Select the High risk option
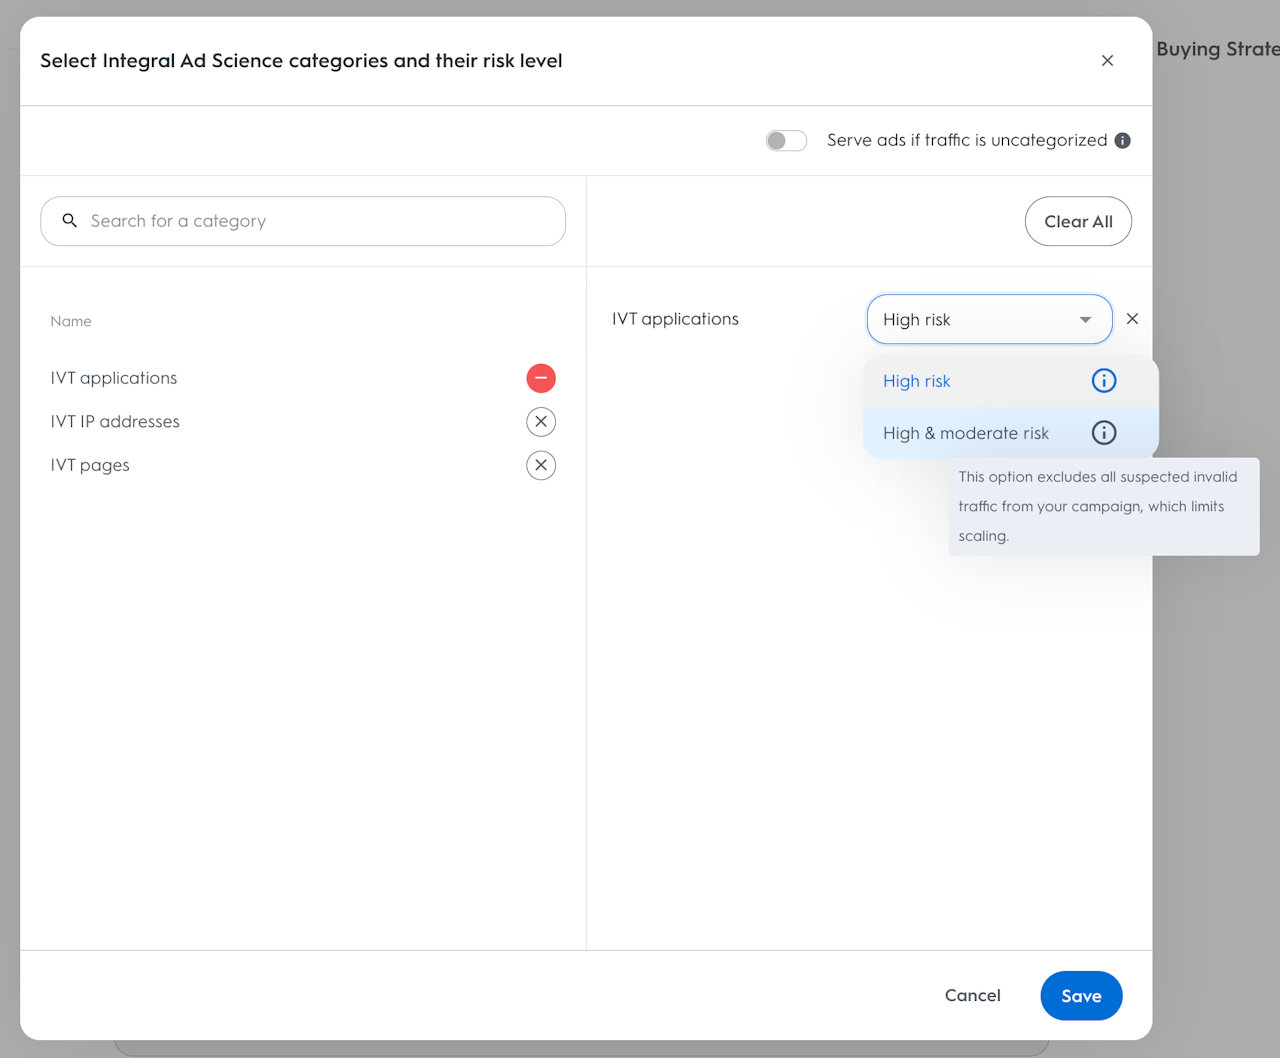 tap(917, 381)
